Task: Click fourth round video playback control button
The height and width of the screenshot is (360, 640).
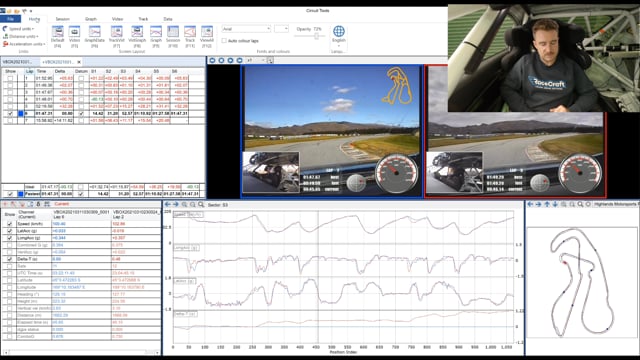Action: [240, 60]
